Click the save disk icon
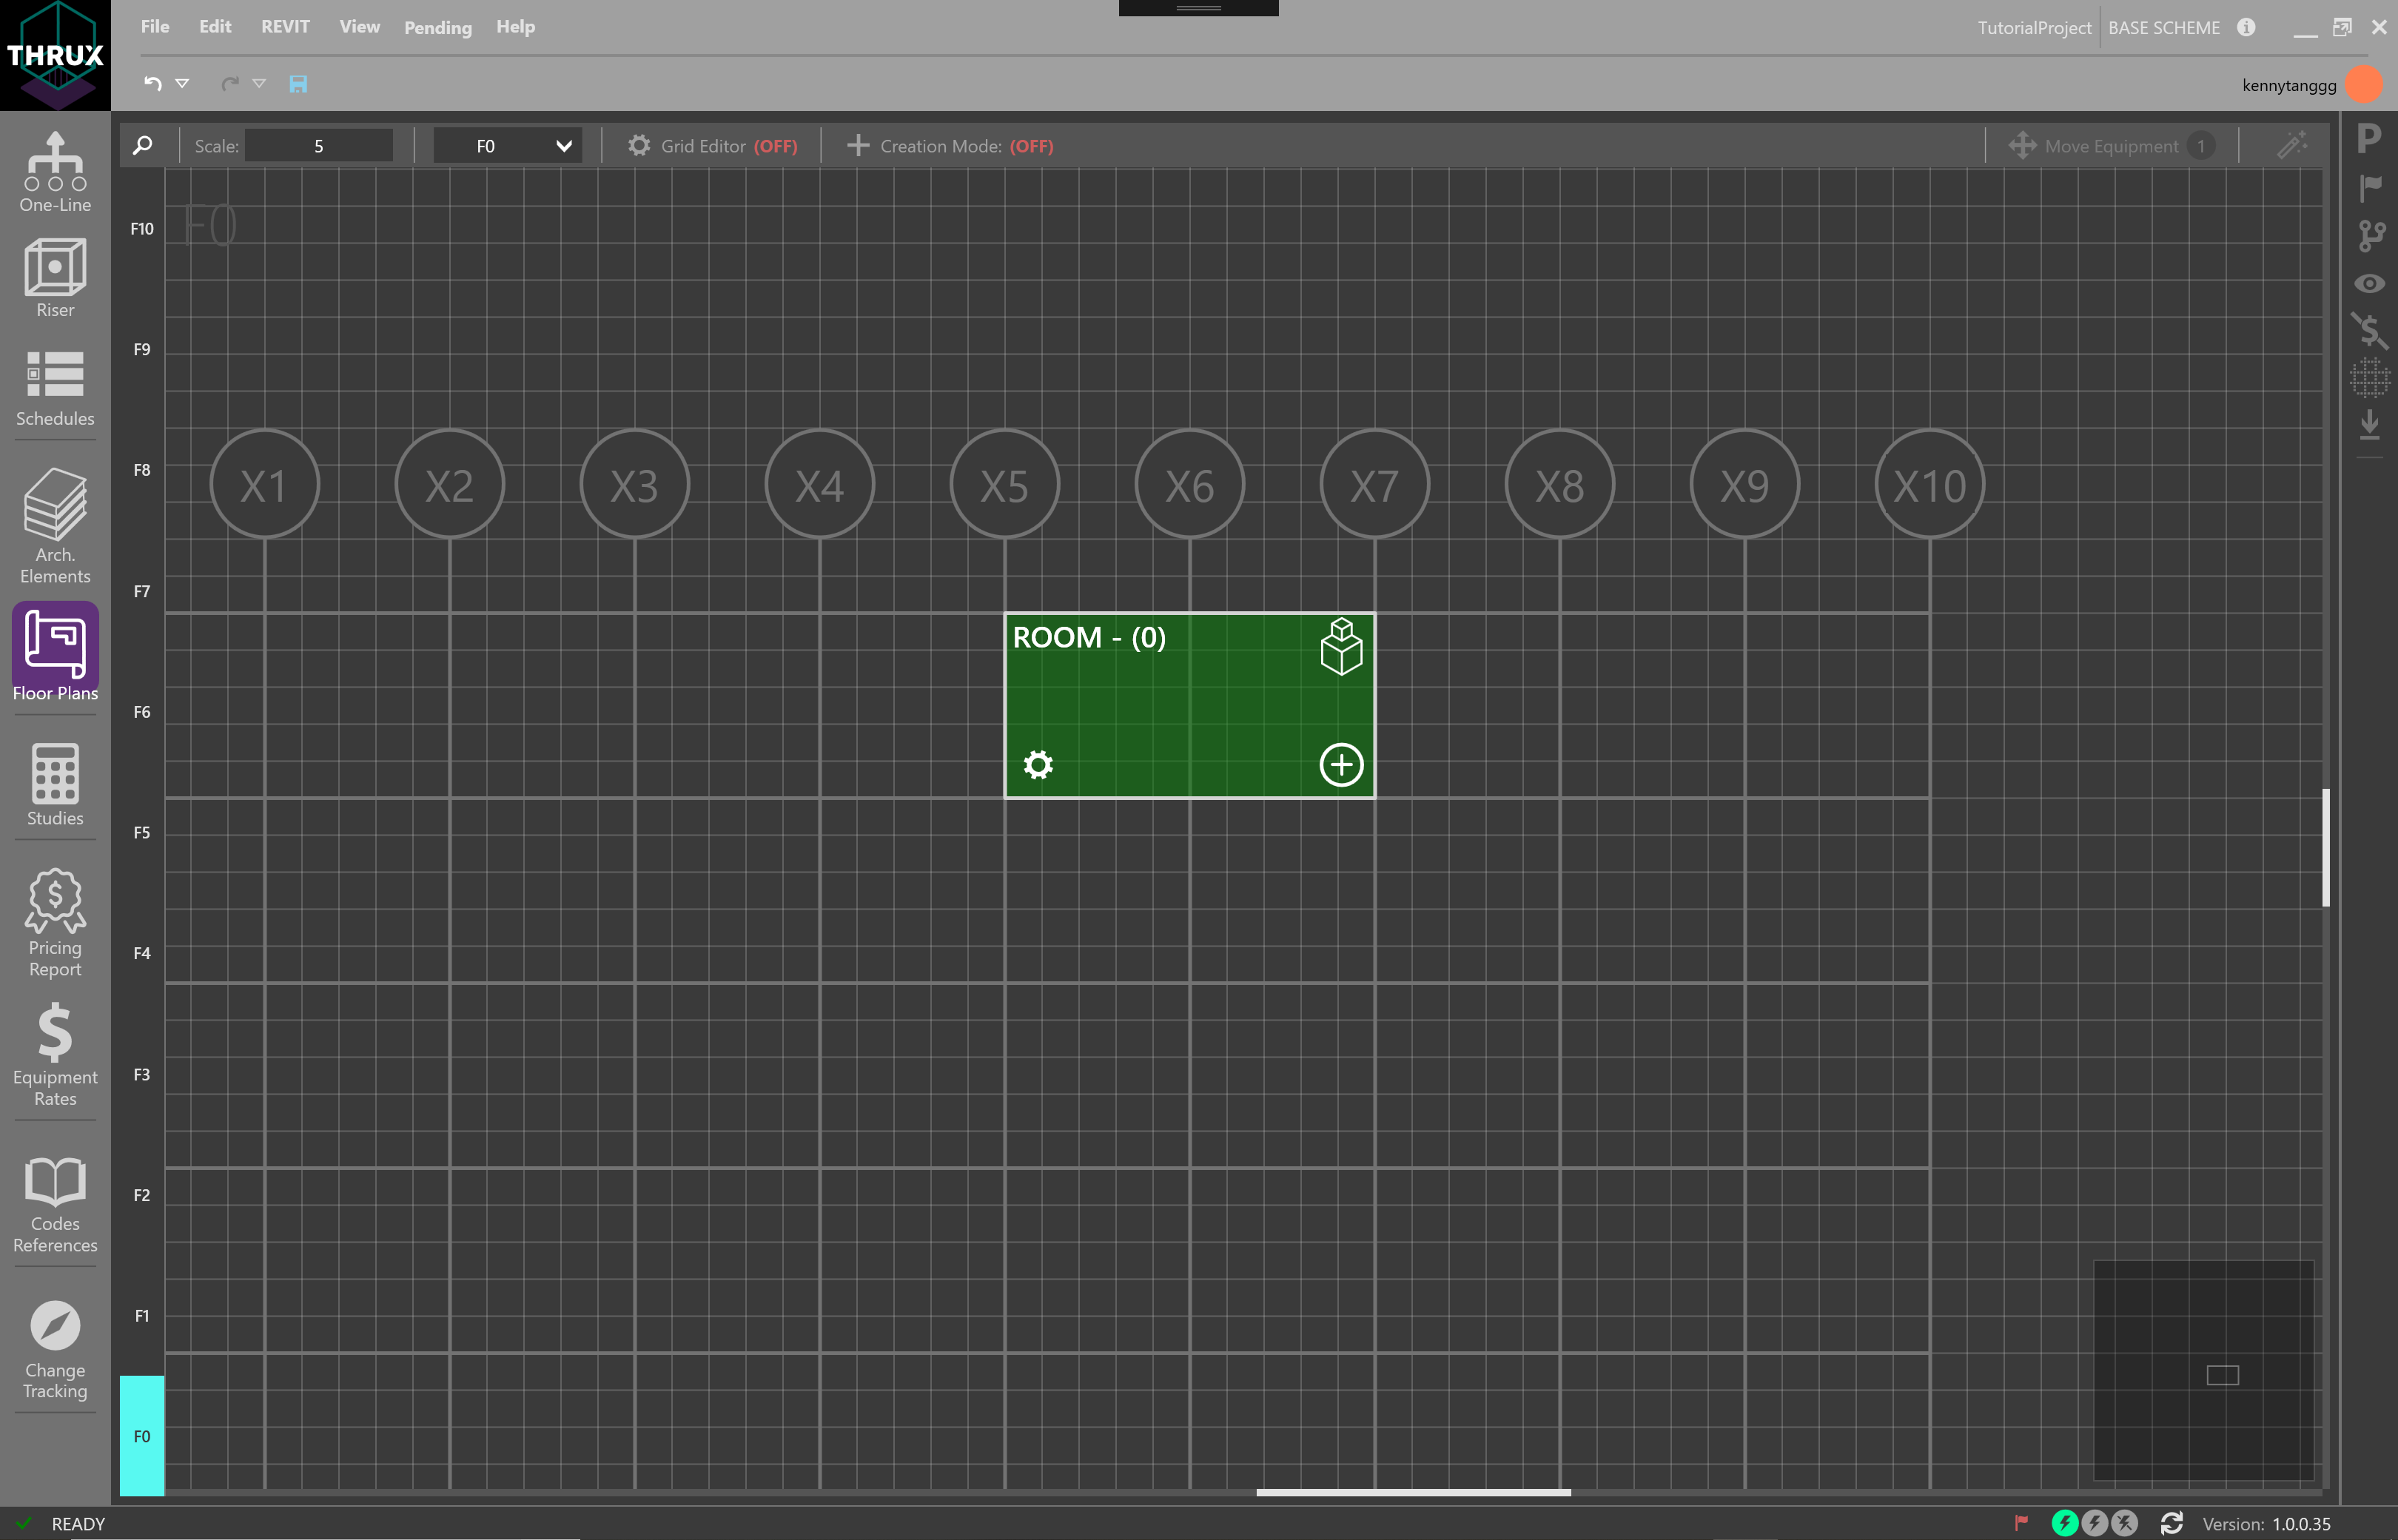Screen dimensions: 2398x1540 coord(298,84)
